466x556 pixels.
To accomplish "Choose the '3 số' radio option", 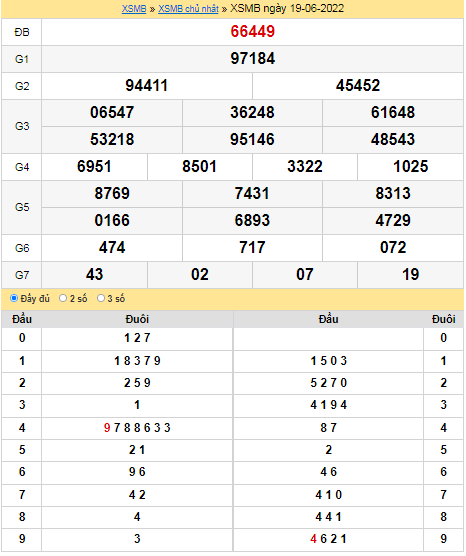I will pos(101,299).
